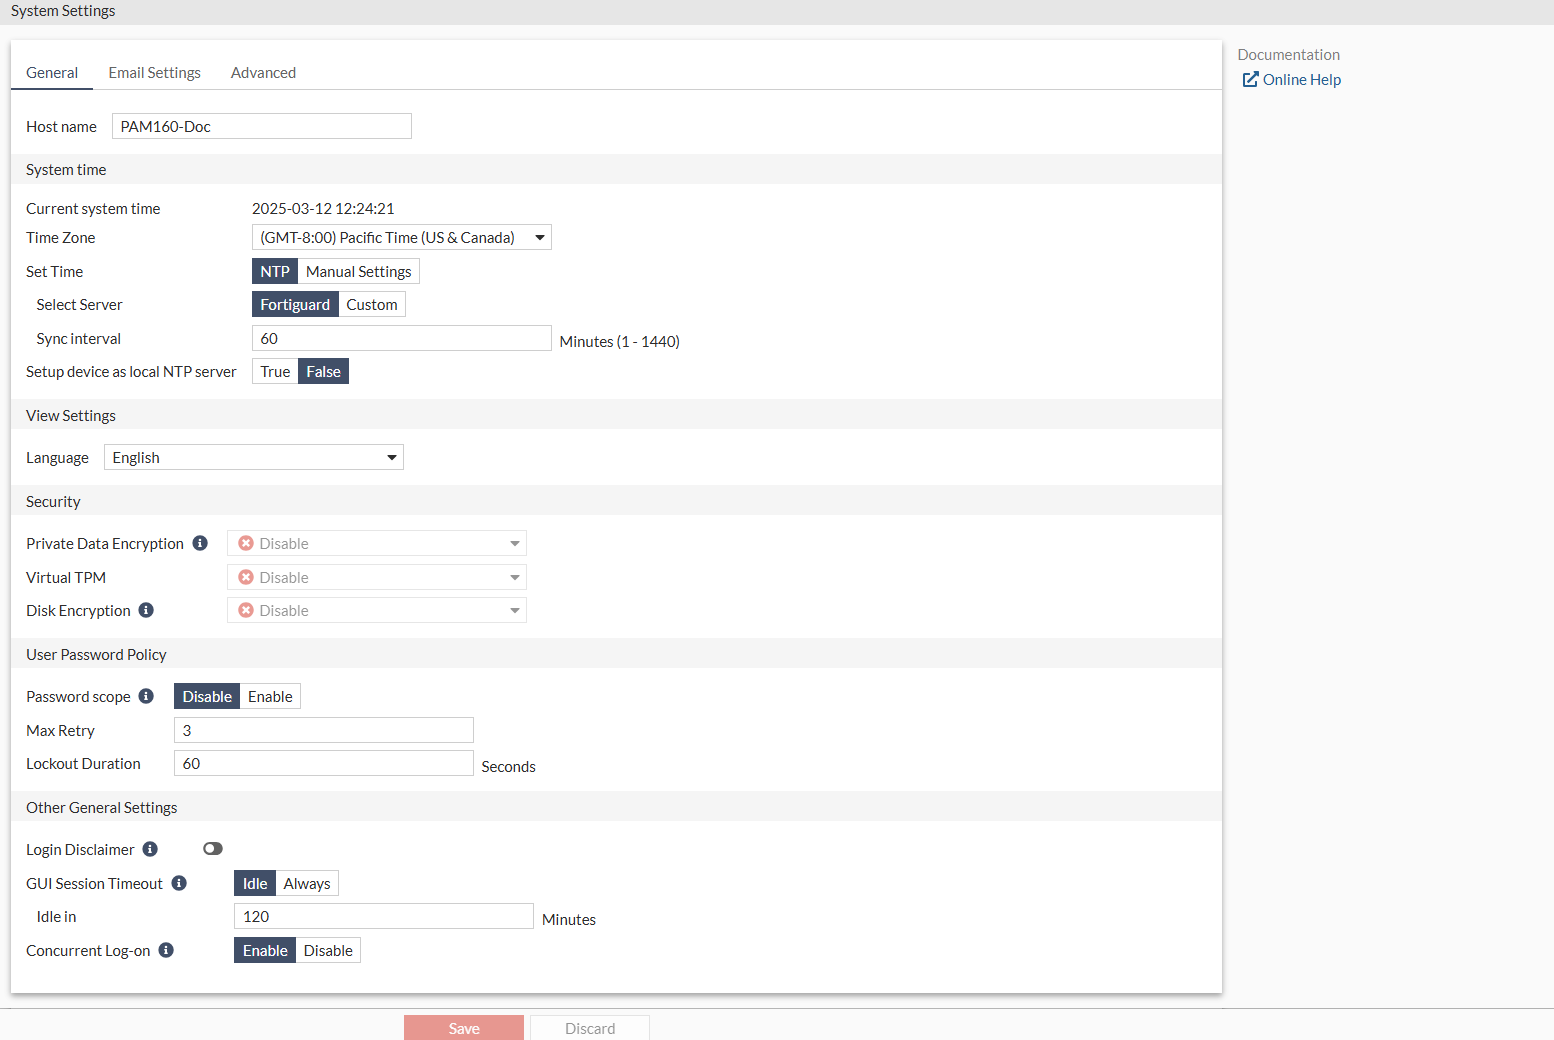Click the current system time value 2025-03-12 12:24:21
Screen dimensions: 1554x1040
(x=323, y=208)
